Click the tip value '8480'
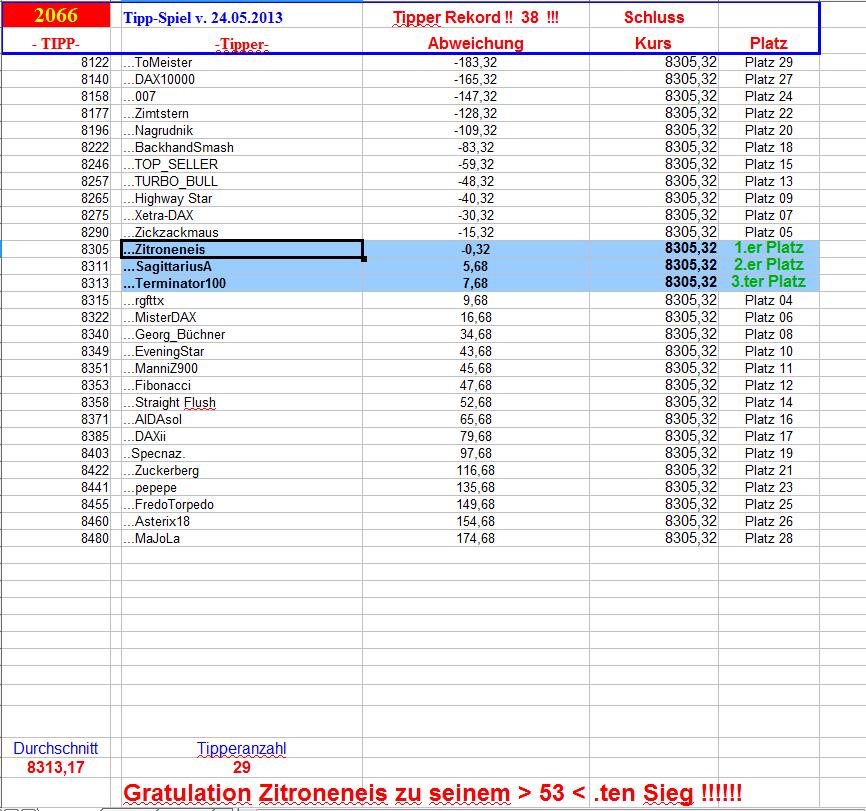This screenshot has height=811, width=866. pyautogui.click(x=56, y=538)
